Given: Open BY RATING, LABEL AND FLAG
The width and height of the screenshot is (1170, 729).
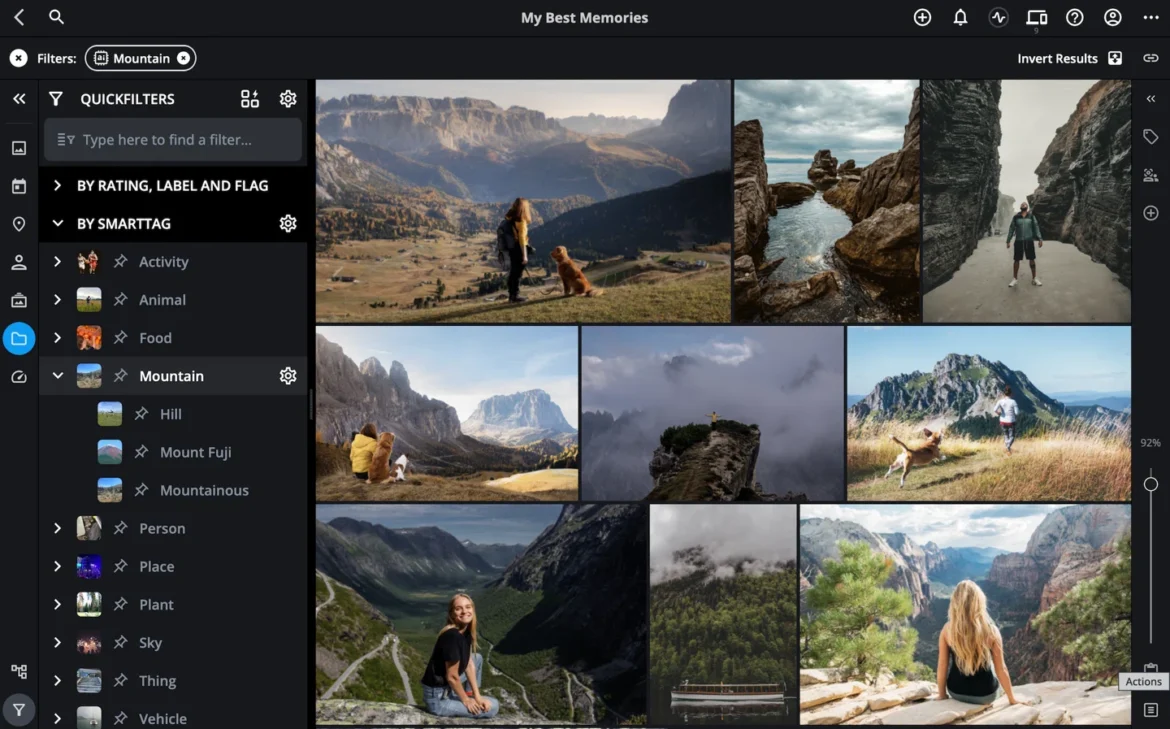Looking at the screenshot, I should tap(172, 185).
